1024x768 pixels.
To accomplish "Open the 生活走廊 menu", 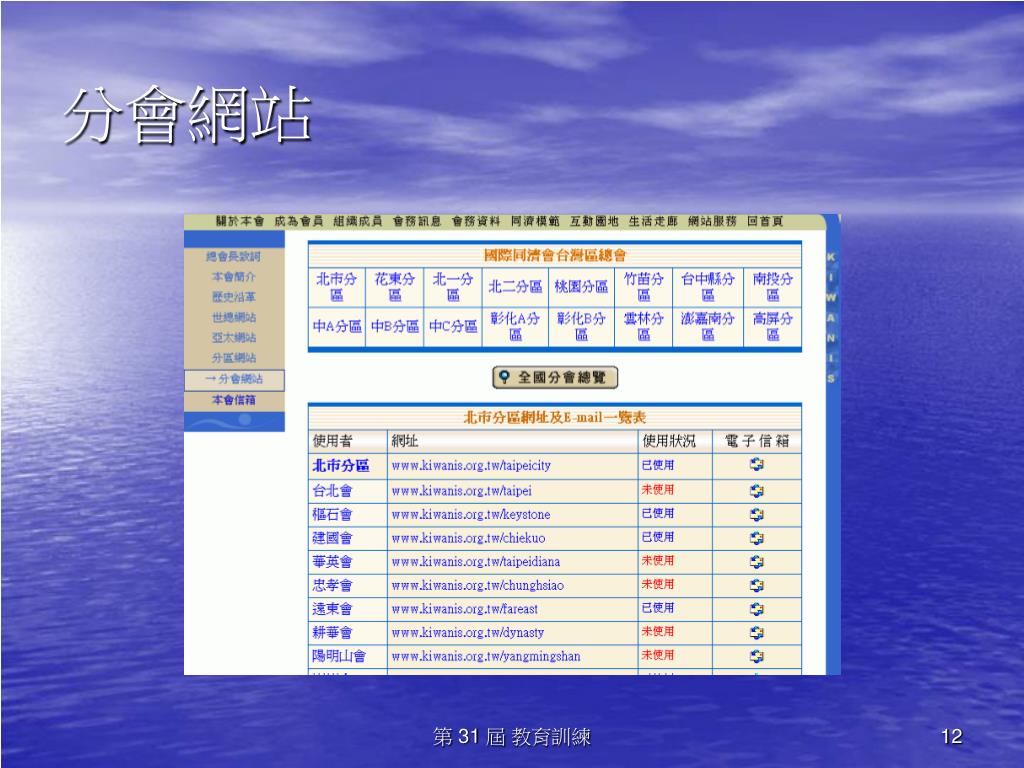I will coord(653,221).
